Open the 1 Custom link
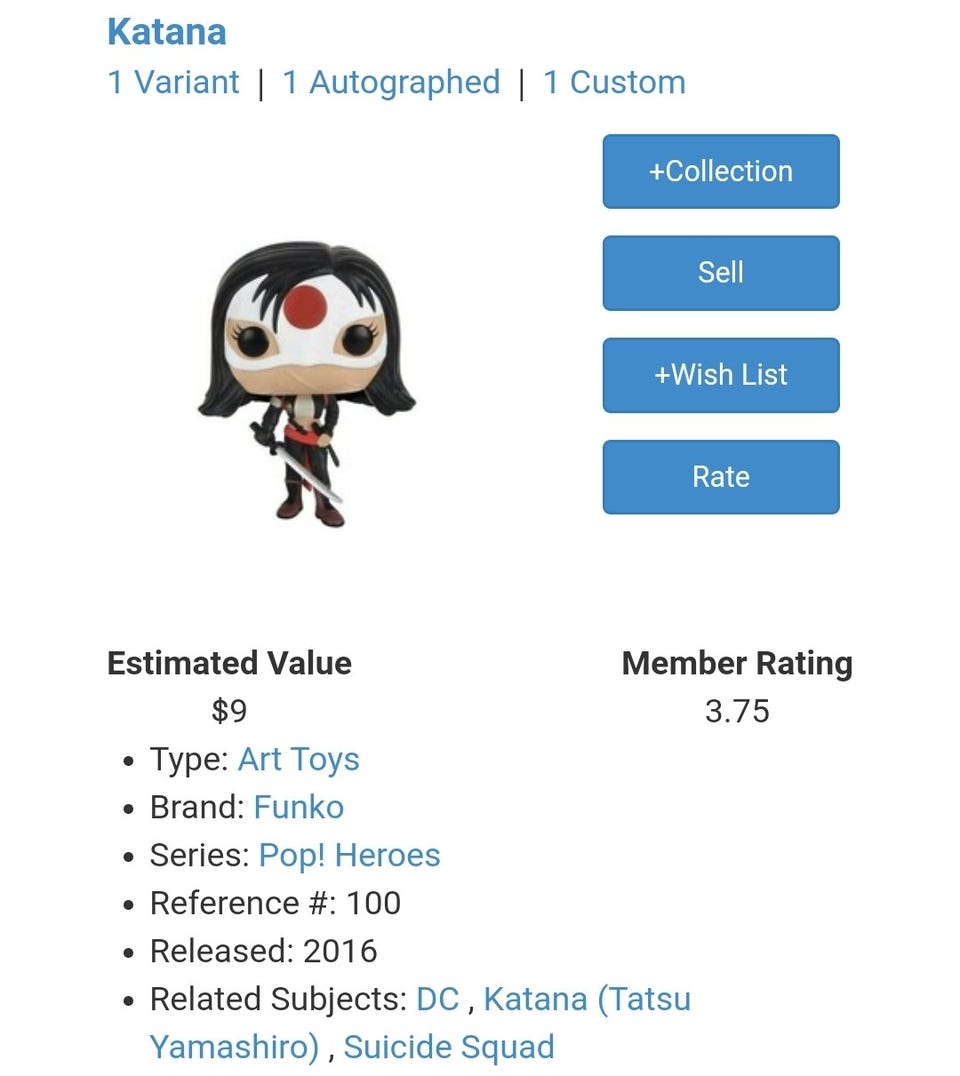Image resolution: width=960 pixels, height=1076 pixels. [614, 82]
